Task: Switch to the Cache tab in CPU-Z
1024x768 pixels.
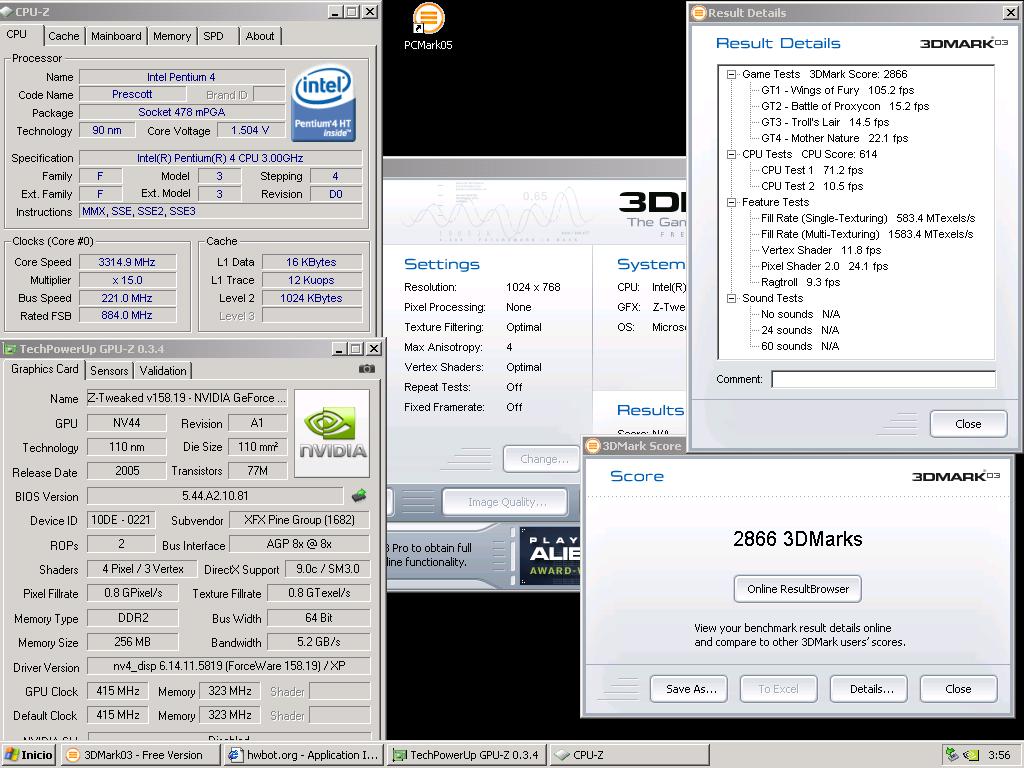Action: (x=63, y=37)
